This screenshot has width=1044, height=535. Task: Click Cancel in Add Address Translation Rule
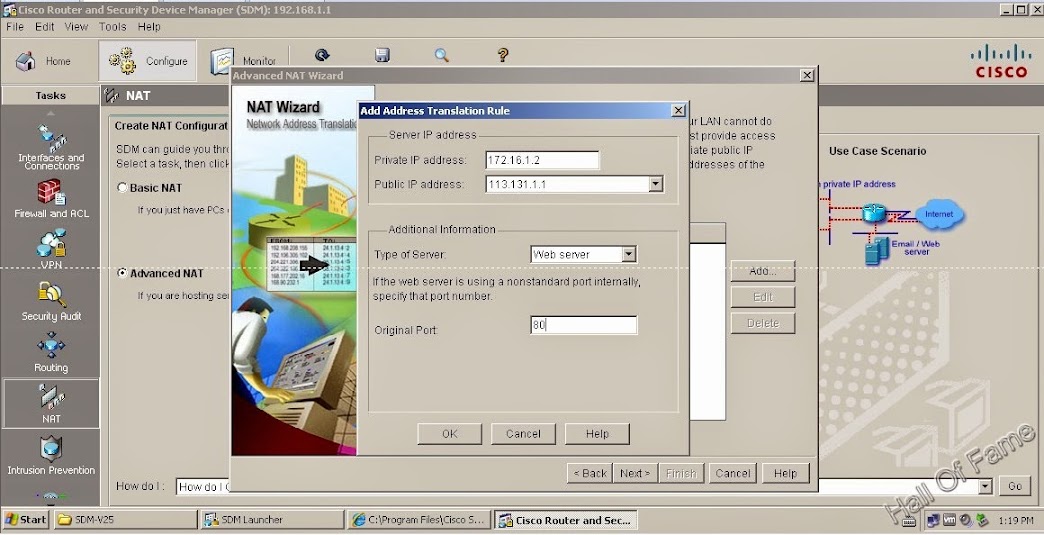(x=523, y=434)
